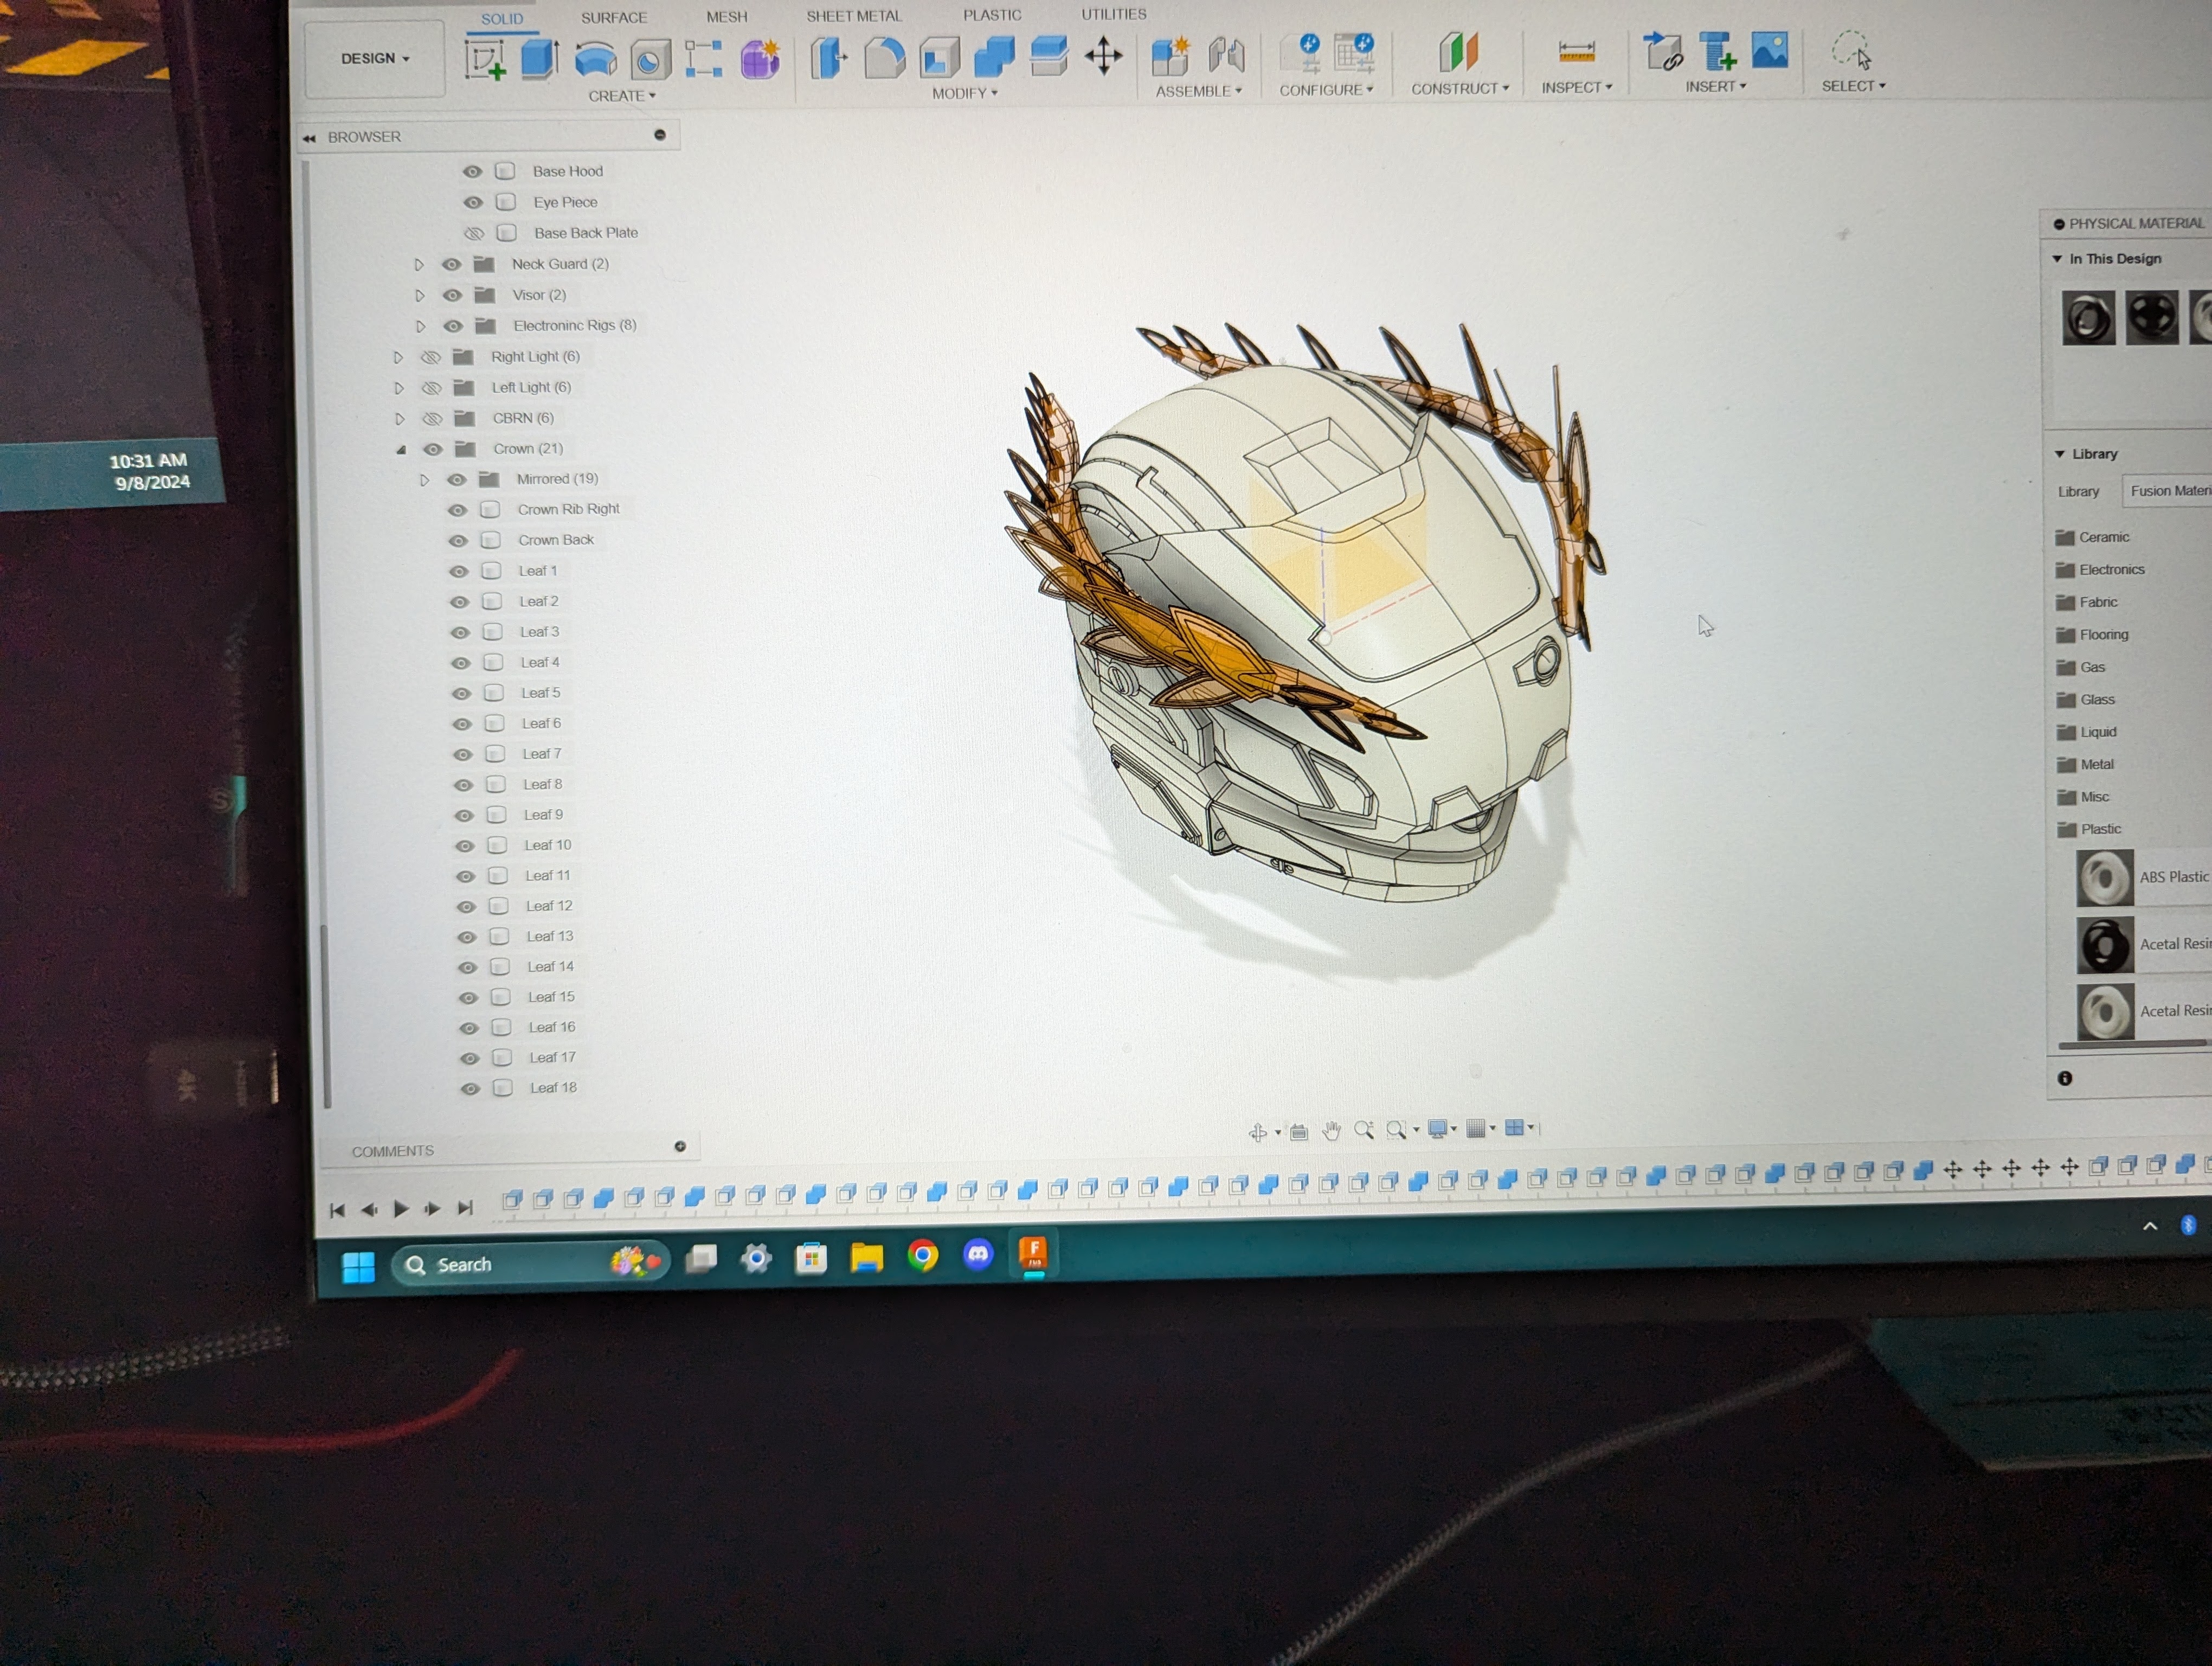The height and width of the screenshot is (1666, 2212).
Task: Expand the Left Light folder
Action: click(x=399, y=388)
